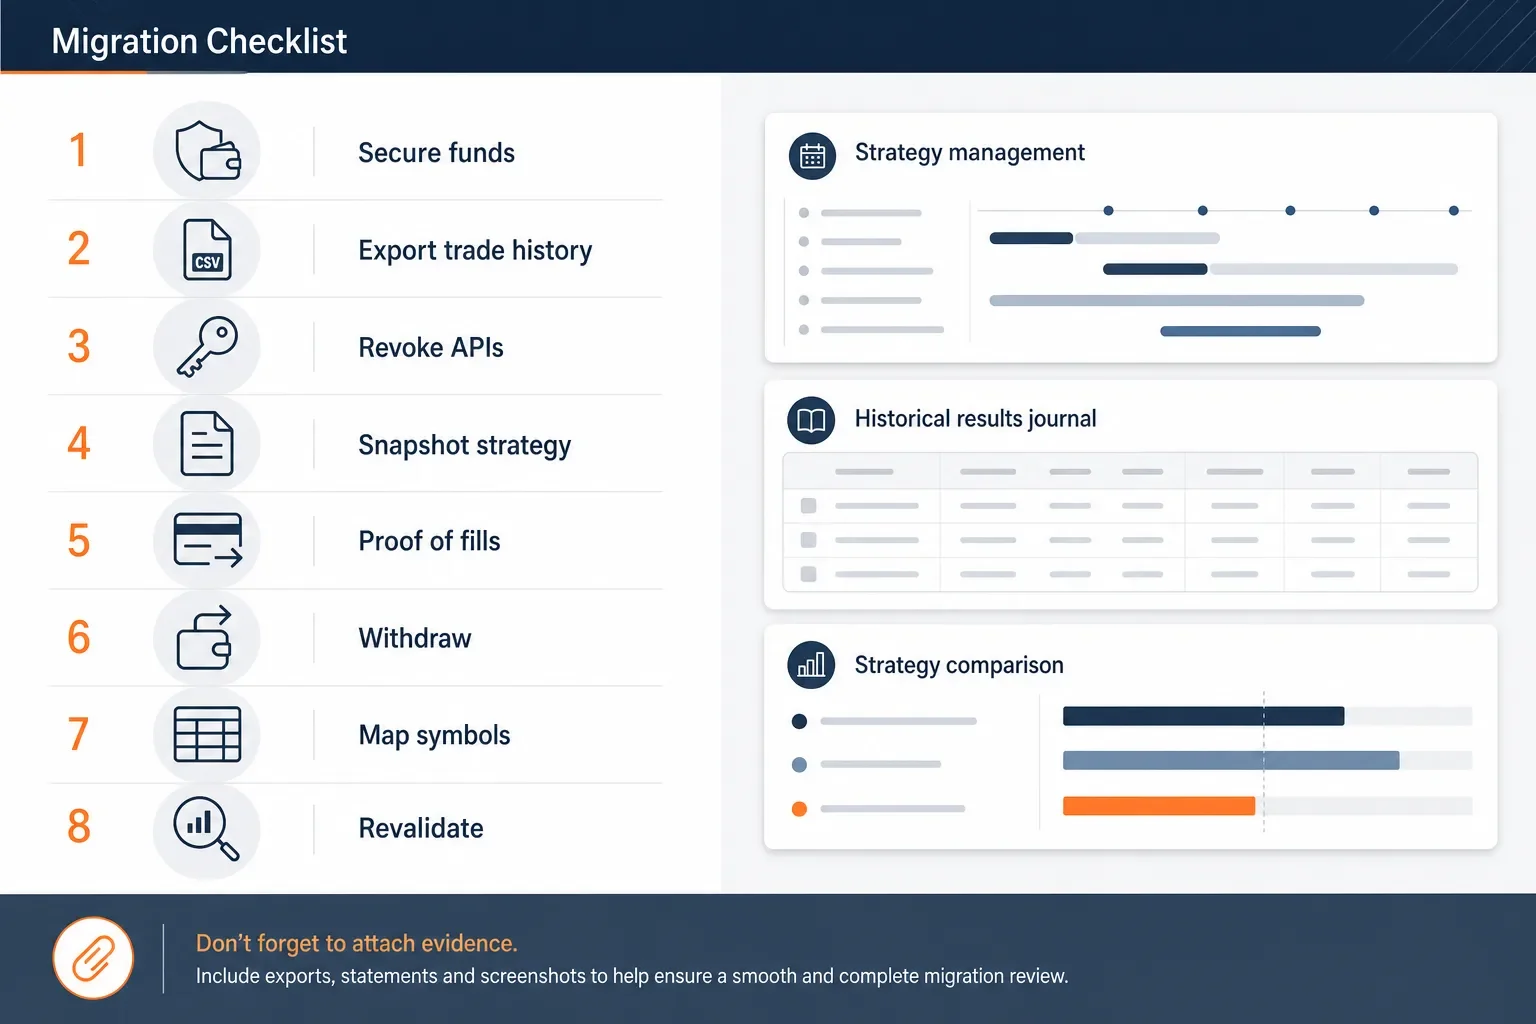Click the medium blue bar in Strategy comparison
The width and height of the screenshot is (1536, 1024).
click(x=1231, y=761)
